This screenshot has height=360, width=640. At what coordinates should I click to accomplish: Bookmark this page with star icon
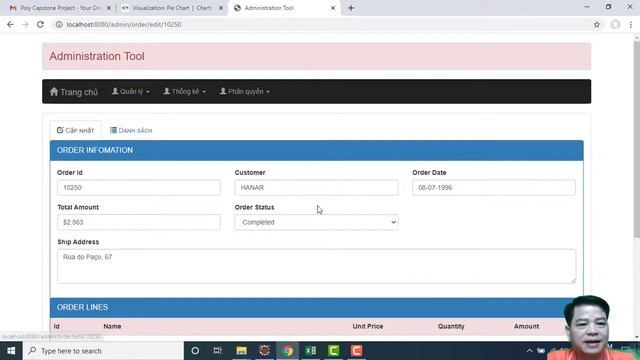tap(597, 24)
